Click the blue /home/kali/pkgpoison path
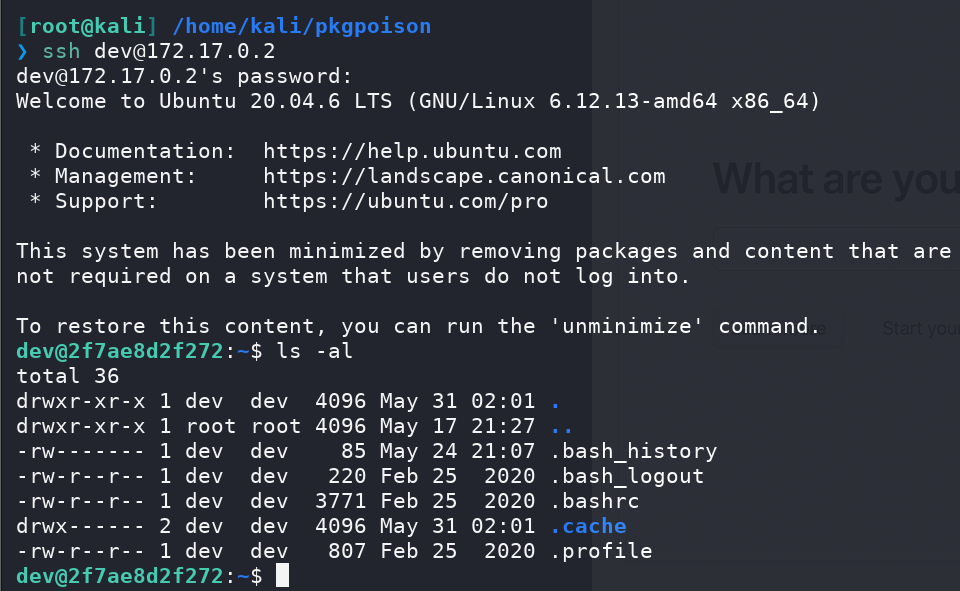 coord(302,26)
